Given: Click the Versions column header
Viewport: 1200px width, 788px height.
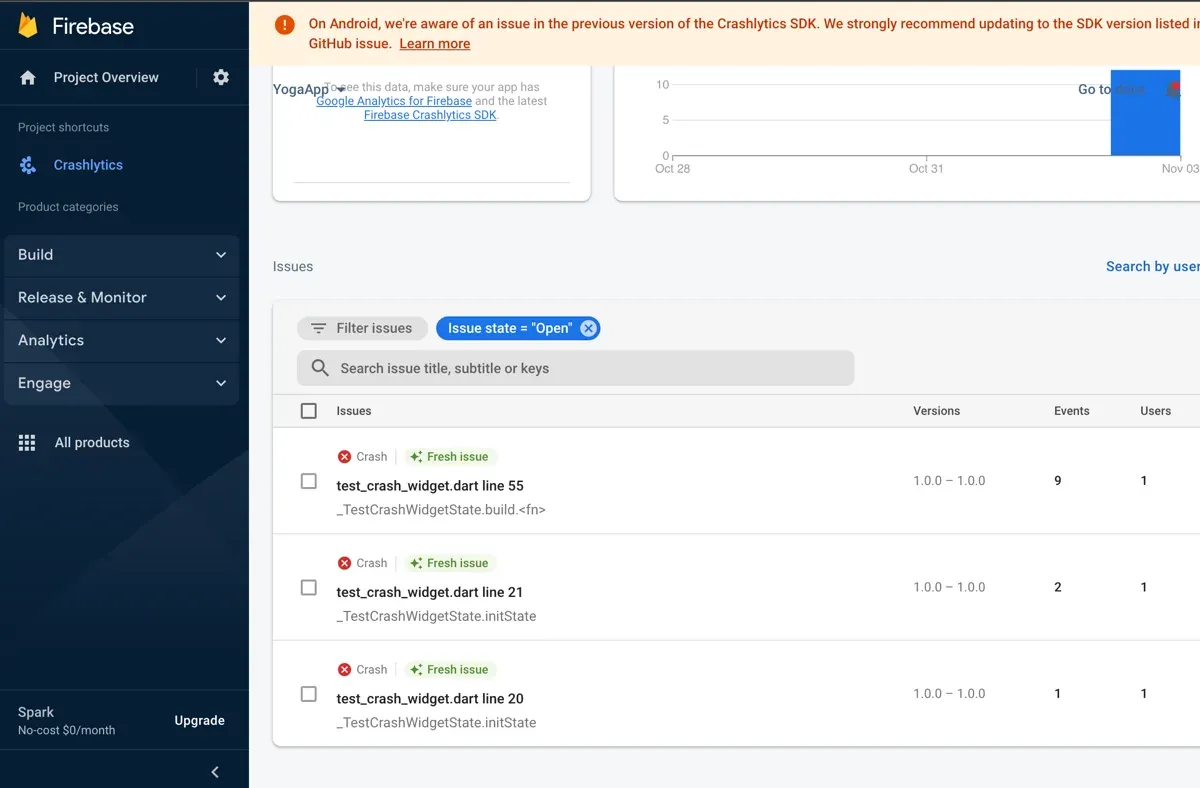Looking at the screenshot, I should [936, 411].
